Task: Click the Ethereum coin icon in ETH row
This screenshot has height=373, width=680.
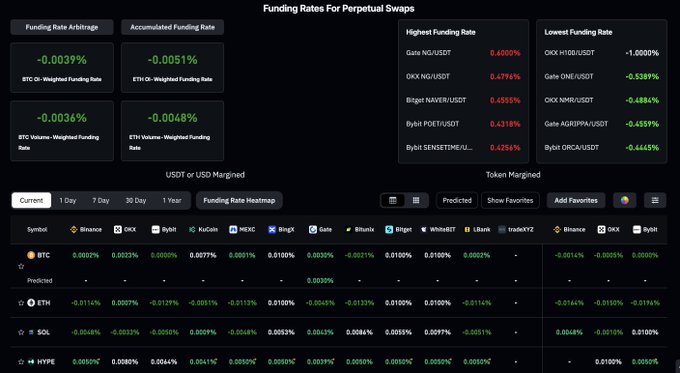Action: (31, 303)
